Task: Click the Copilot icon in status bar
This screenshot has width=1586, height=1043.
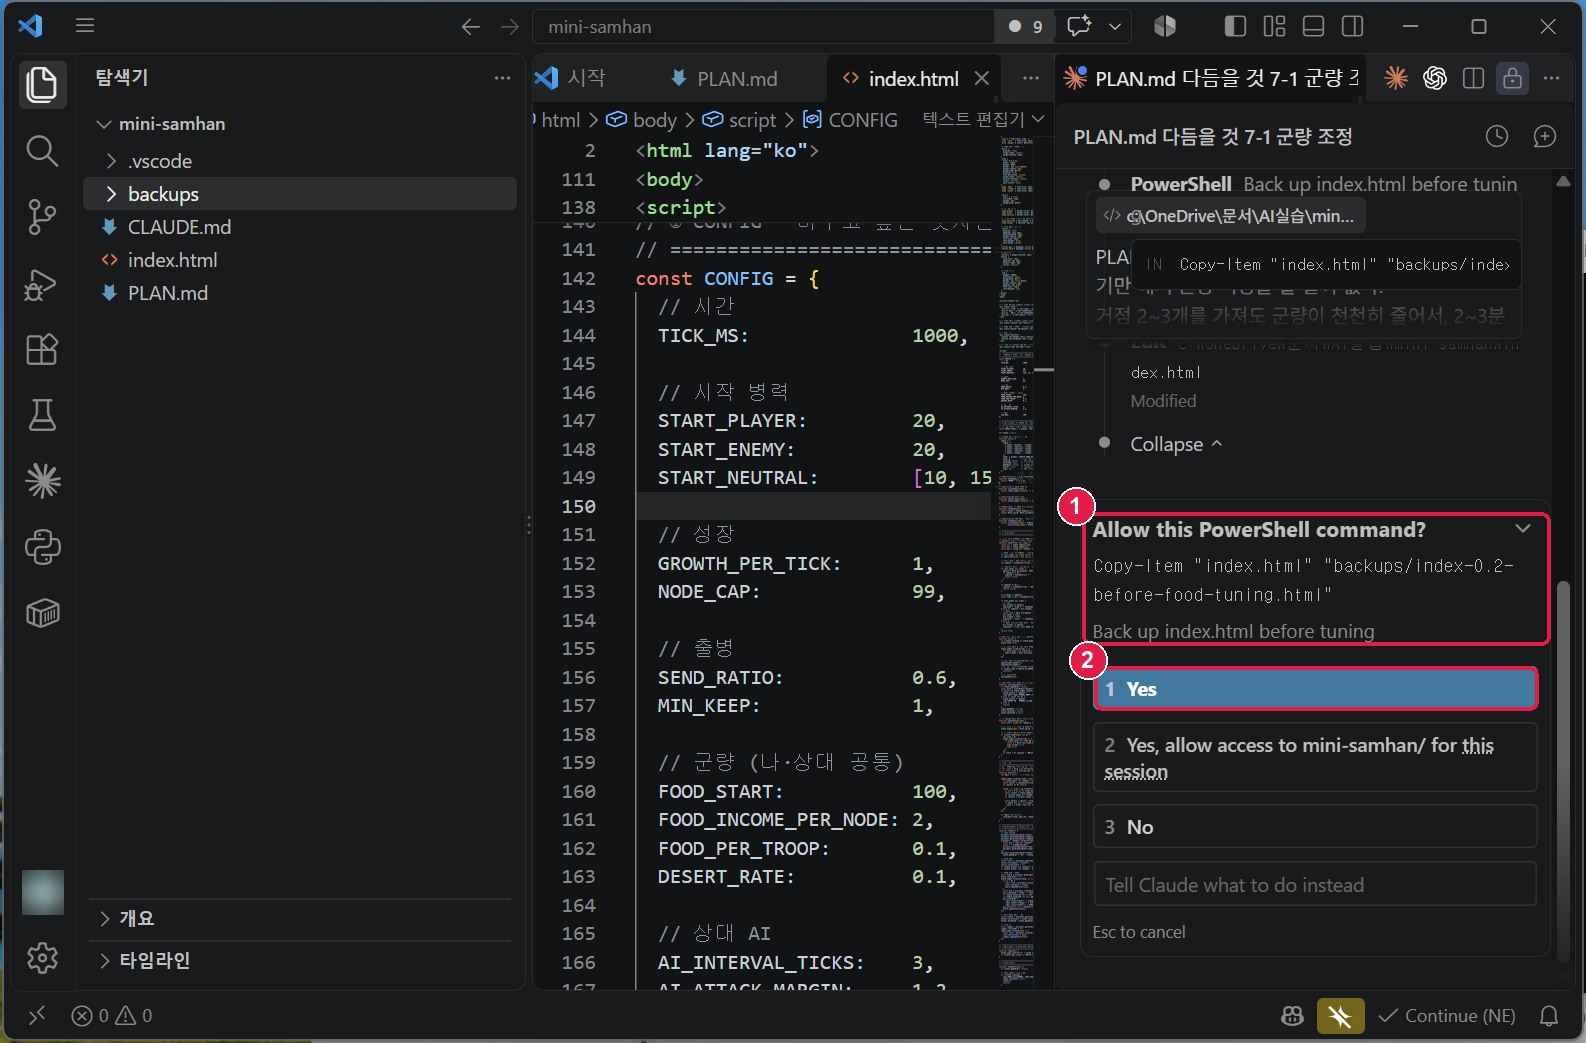Action: [x=1292, y=1016]
